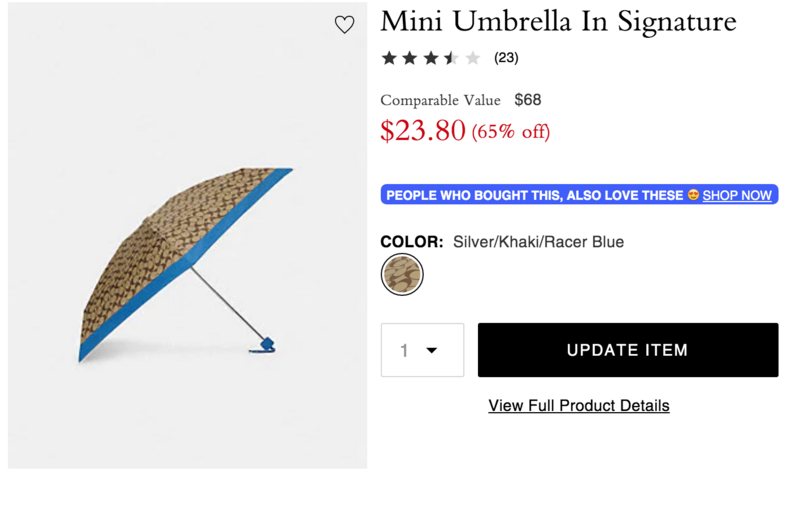Click the People Who Bought This banner

click(x=535, y=195)
